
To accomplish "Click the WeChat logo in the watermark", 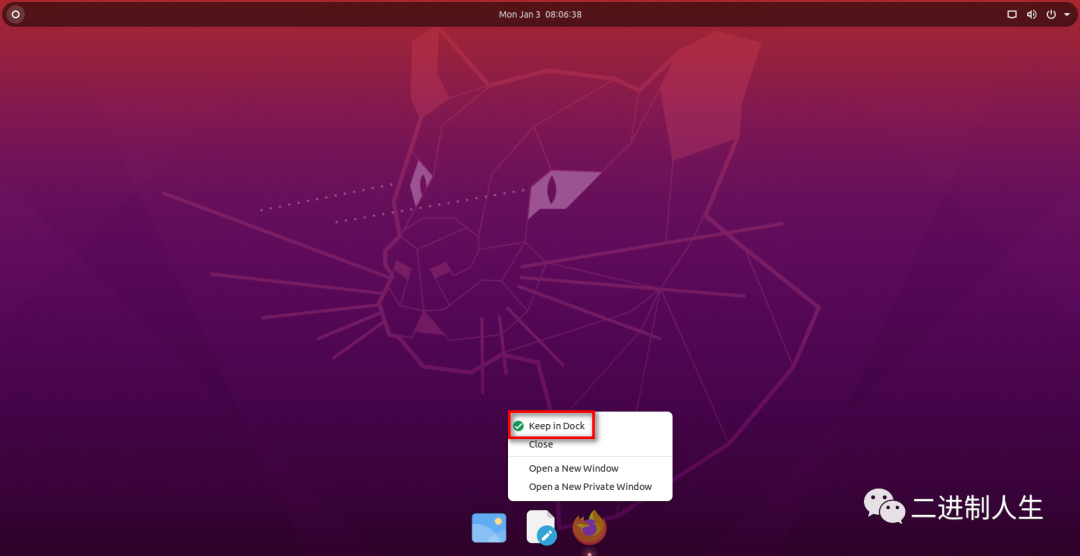I will click(x=884, y=506).
